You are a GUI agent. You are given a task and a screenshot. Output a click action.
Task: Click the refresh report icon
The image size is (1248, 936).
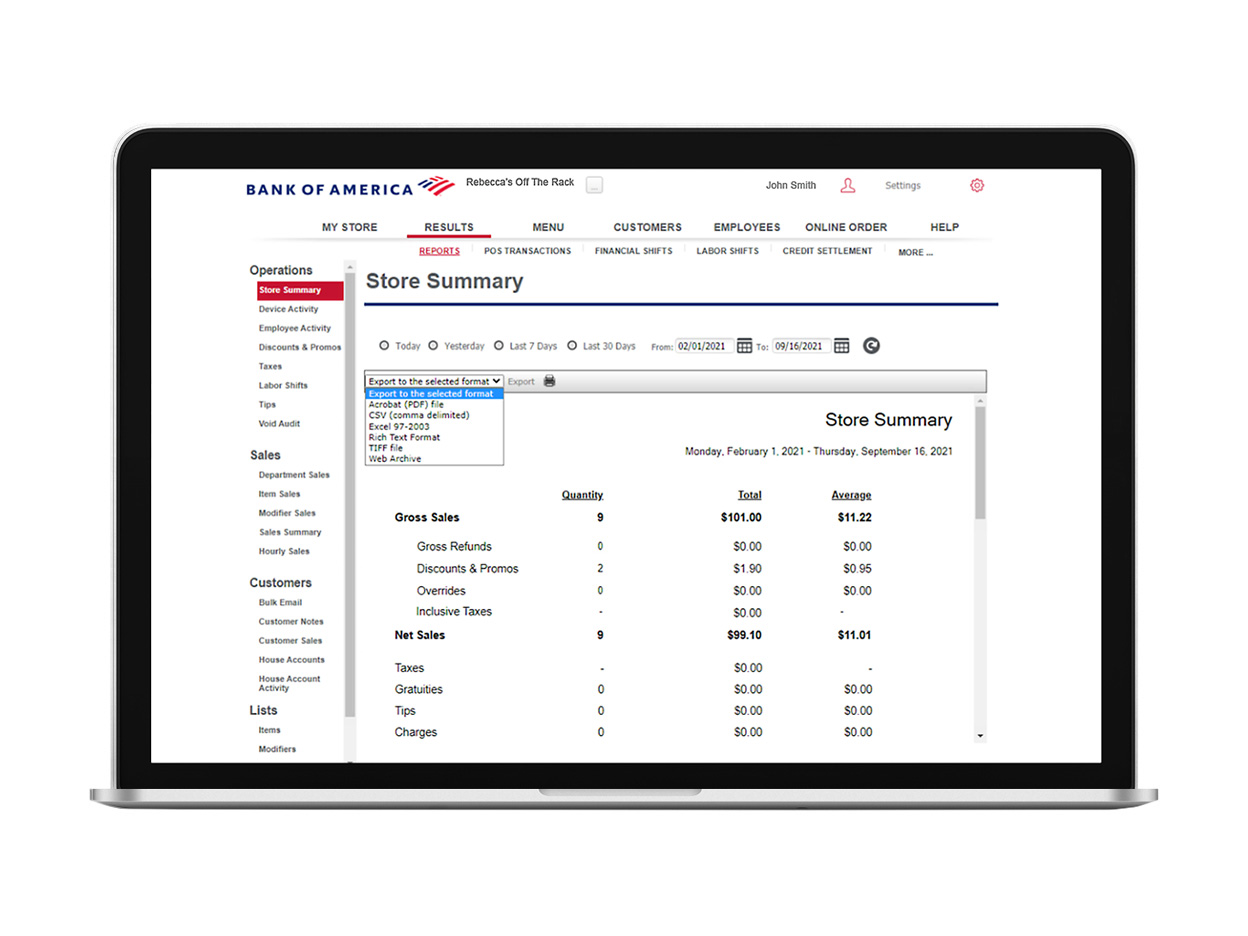tap(871, 346)
